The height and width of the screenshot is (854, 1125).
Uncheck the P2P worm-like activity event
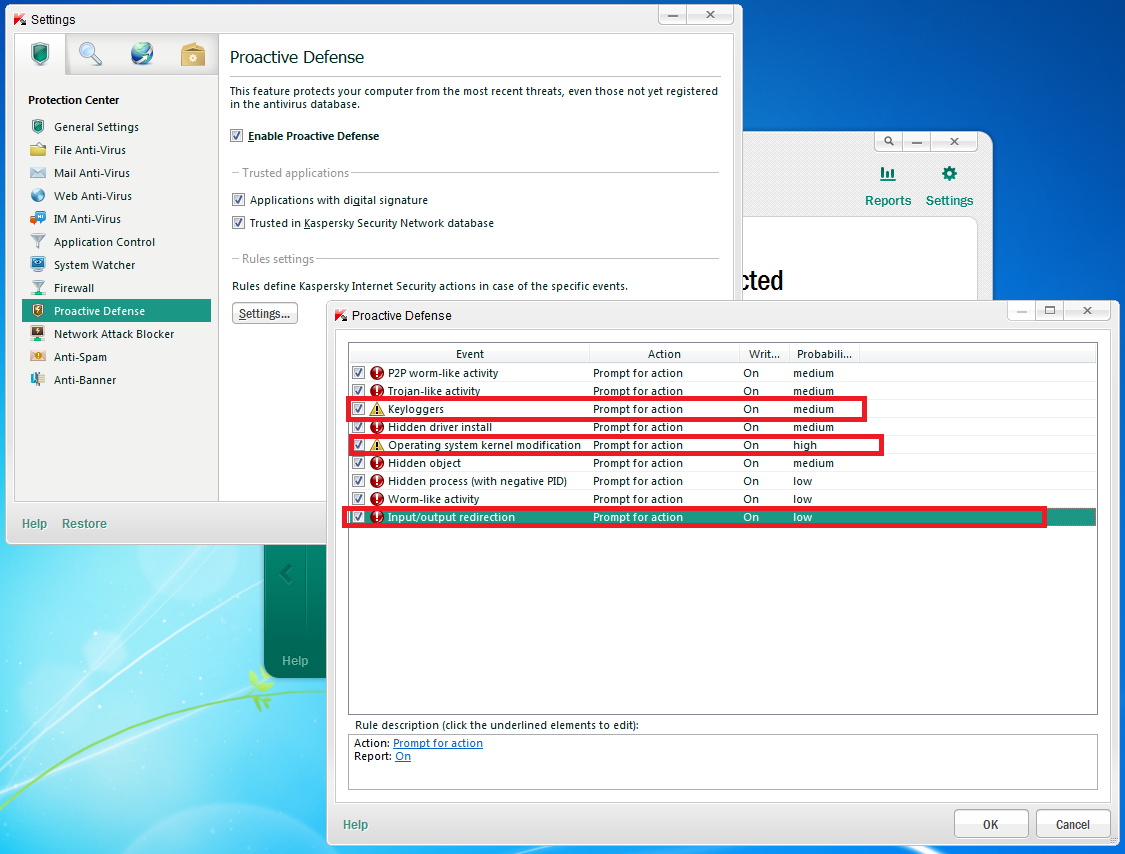(359, 373)
